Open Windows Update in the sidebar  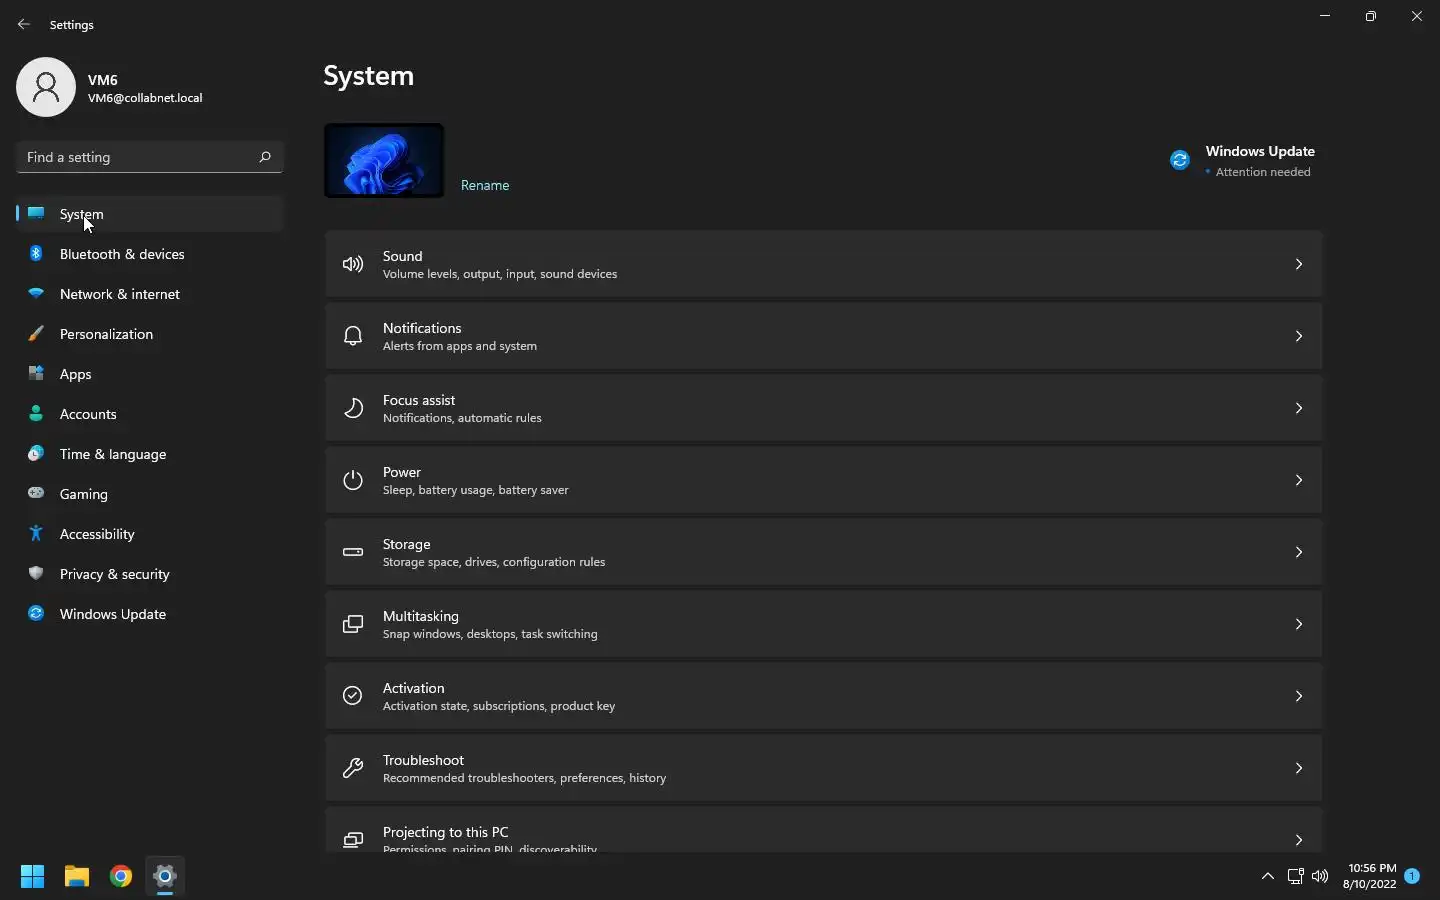click(150, 614)
